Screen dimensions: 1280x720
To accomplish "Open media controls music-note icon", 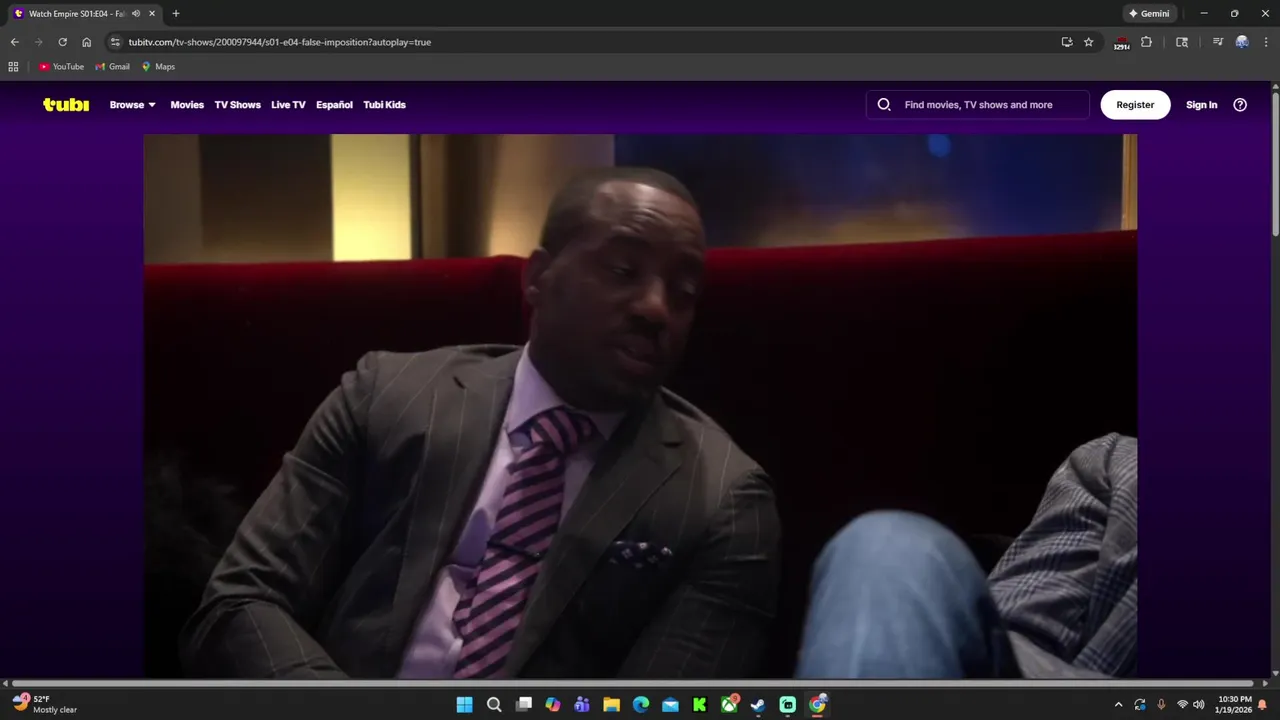I will pos(1217,42).
